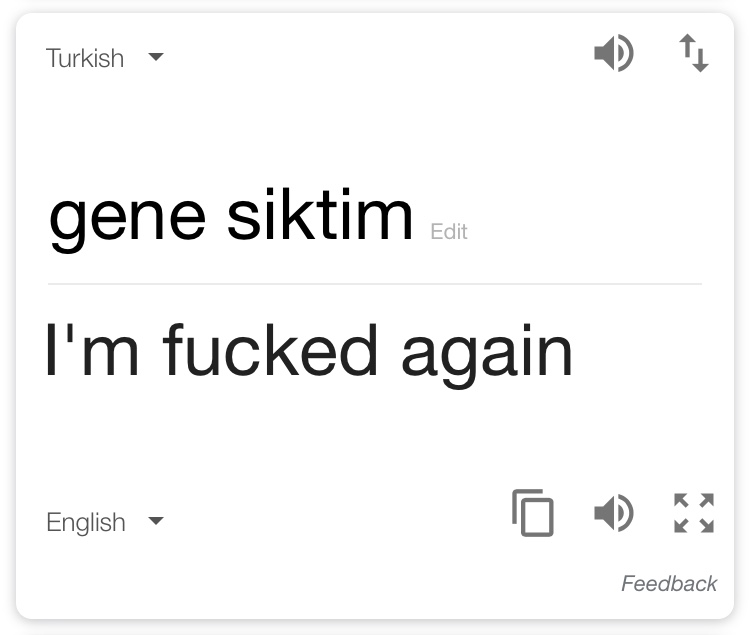Play the Turkish source text audio
The image size is (750, 635).
tap(614, 53)
